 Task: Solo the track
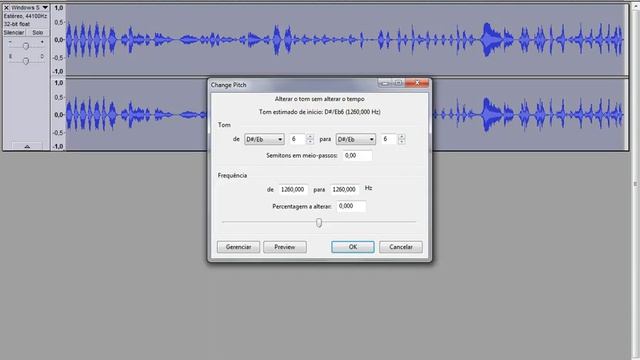[x=38, y=32]
